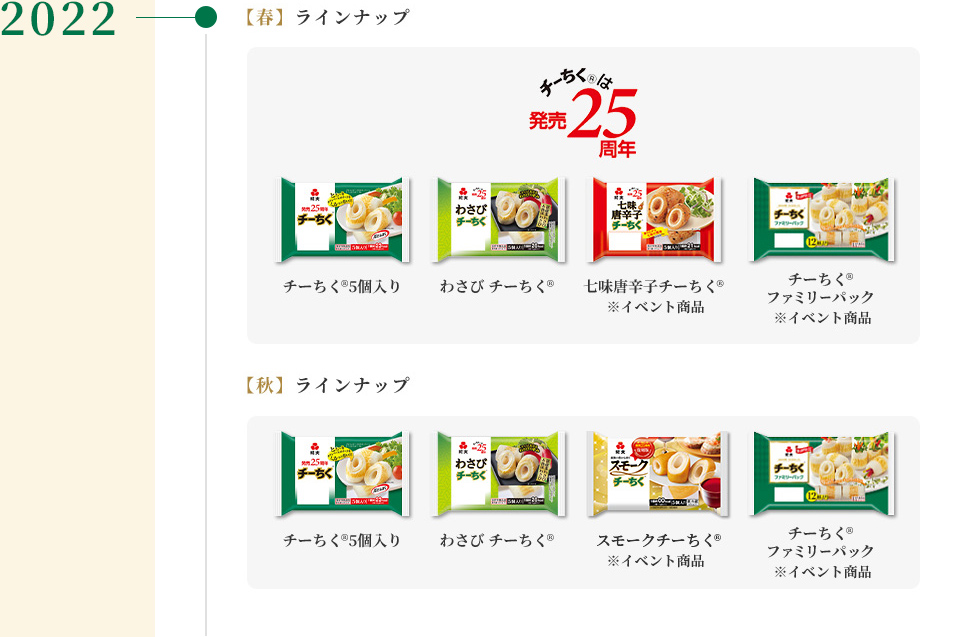Open spring ファミリーパック package image
The width and height of the screenshot is (980, 637).
pos(822,219)
